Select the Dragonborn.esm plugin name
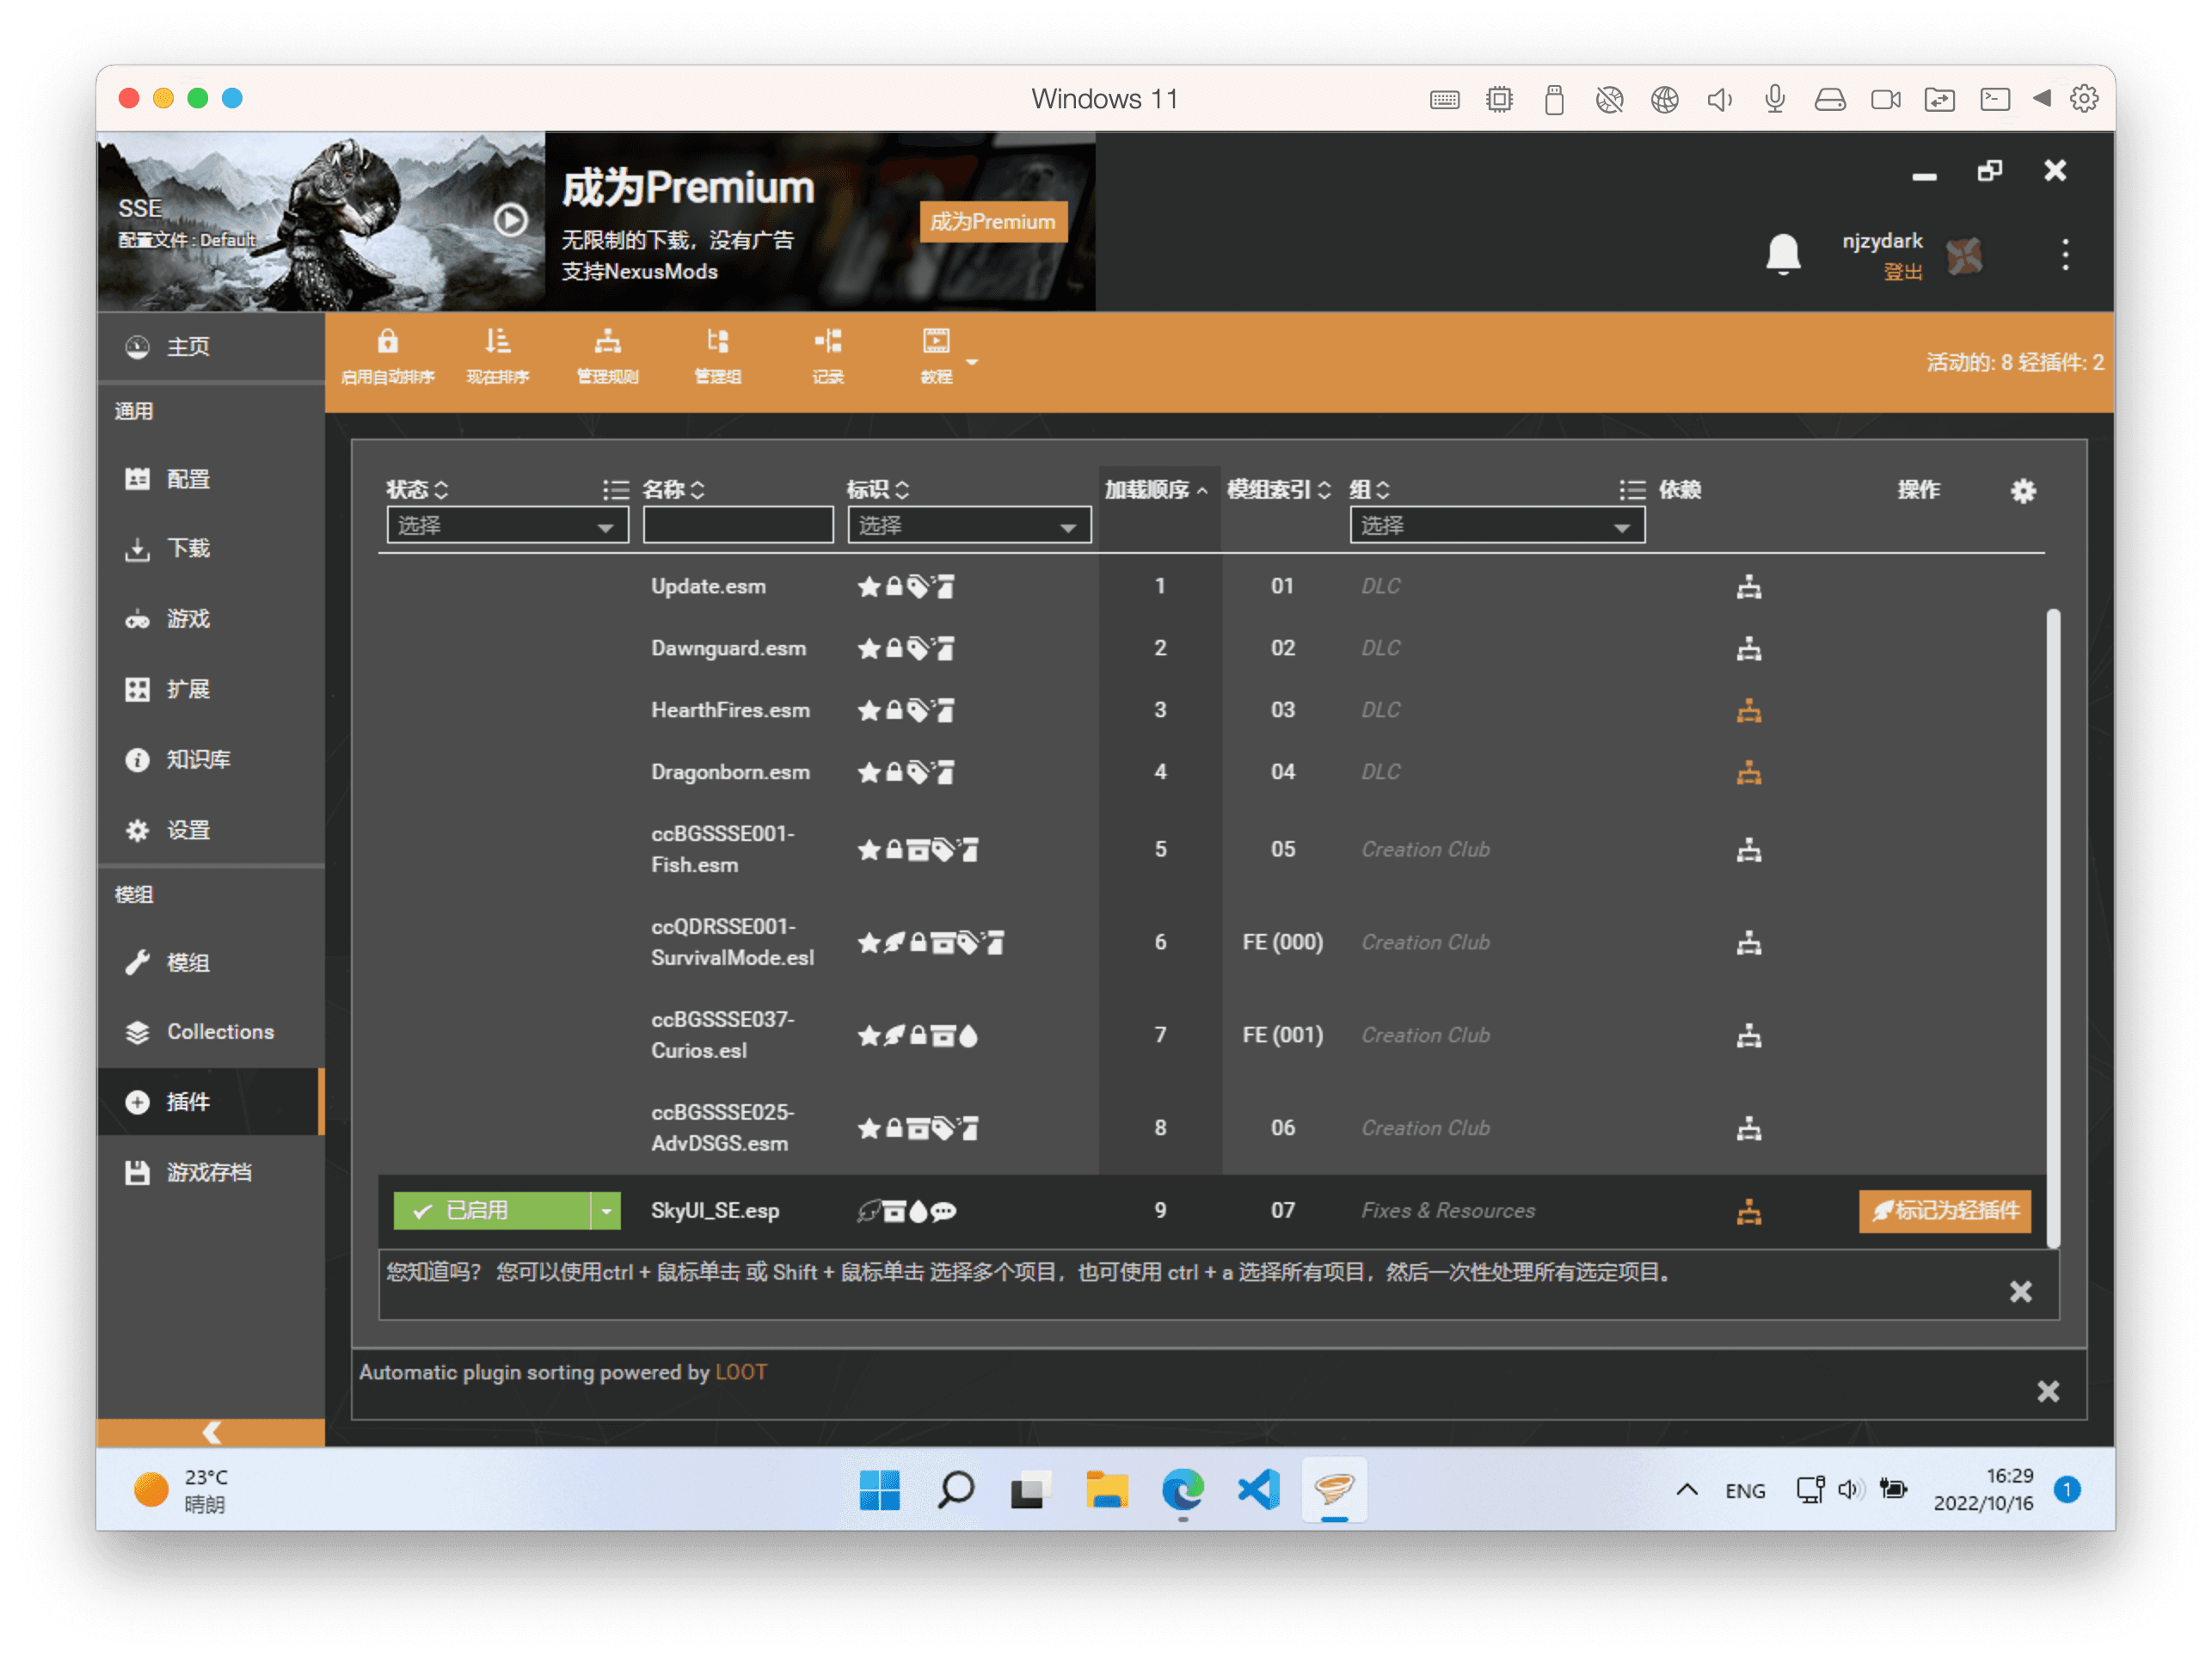 coord(730,772)
